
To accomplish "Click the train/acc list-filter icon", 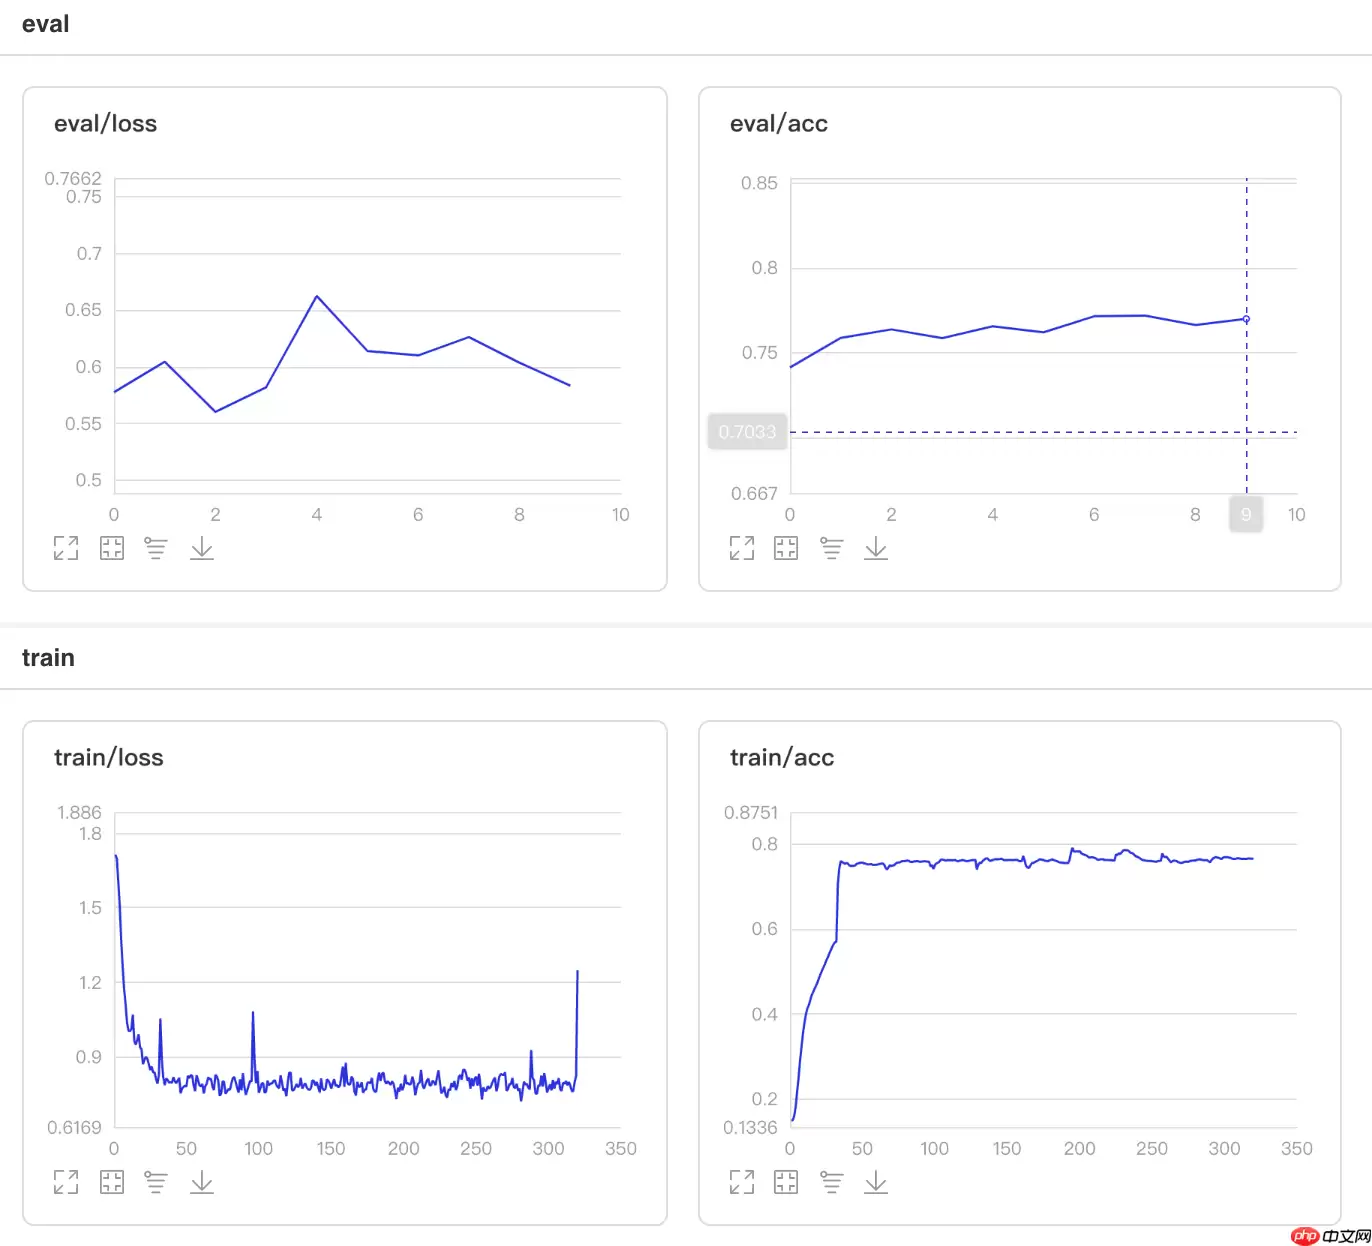I will pyautogui.click(x=831, y=1182).
